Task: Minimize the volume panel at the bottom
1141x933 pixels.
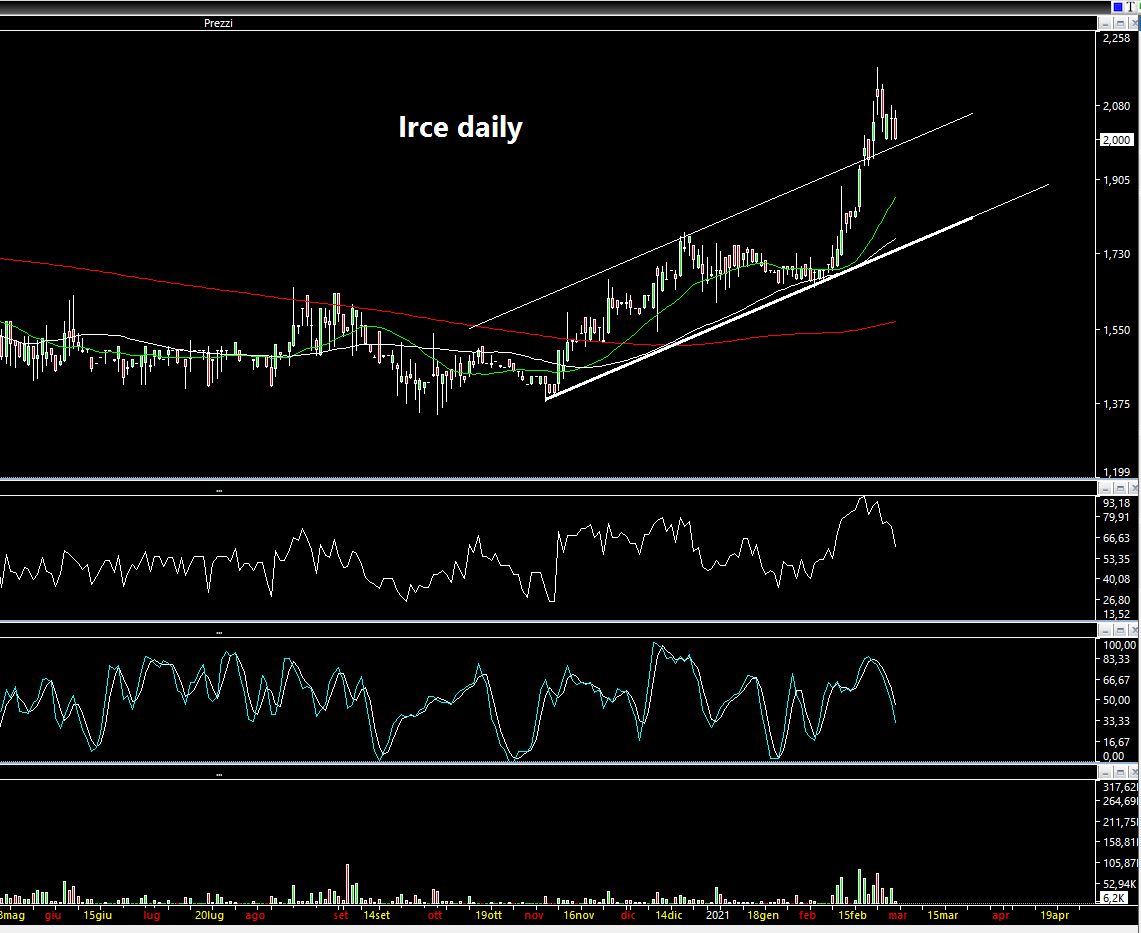Action: 1105,772
